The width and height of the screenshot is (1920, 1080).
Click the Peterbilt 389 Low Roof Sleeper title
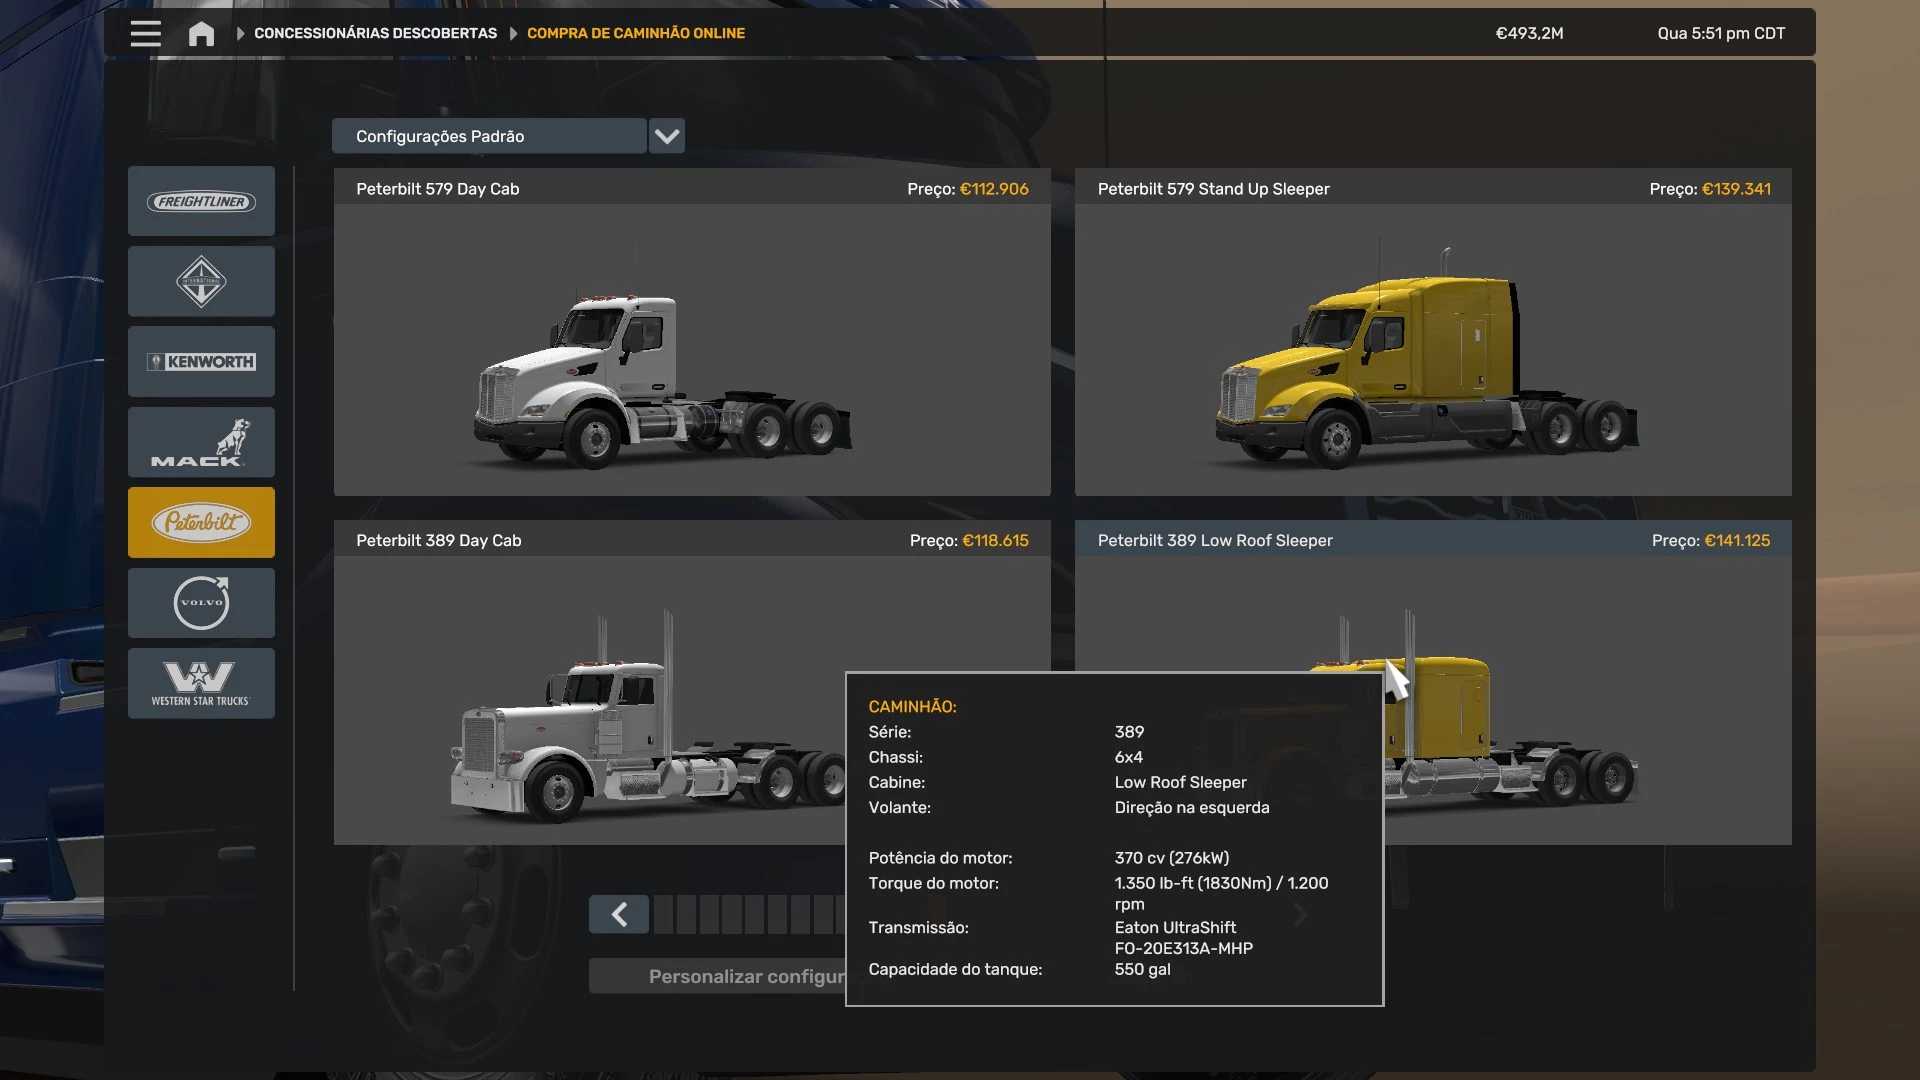pos(1215,540)
